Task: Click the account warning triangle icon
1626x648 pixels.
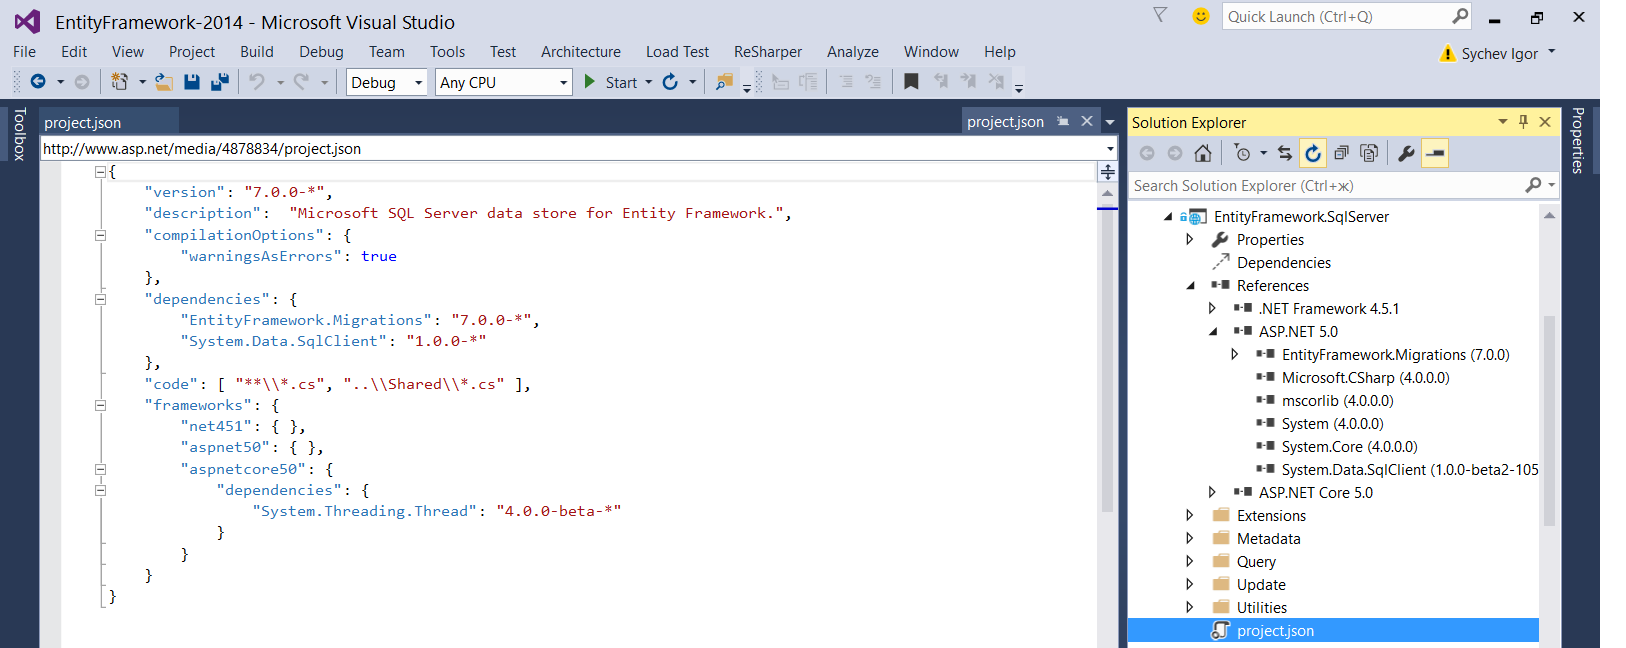Action: pos(1447,53)
